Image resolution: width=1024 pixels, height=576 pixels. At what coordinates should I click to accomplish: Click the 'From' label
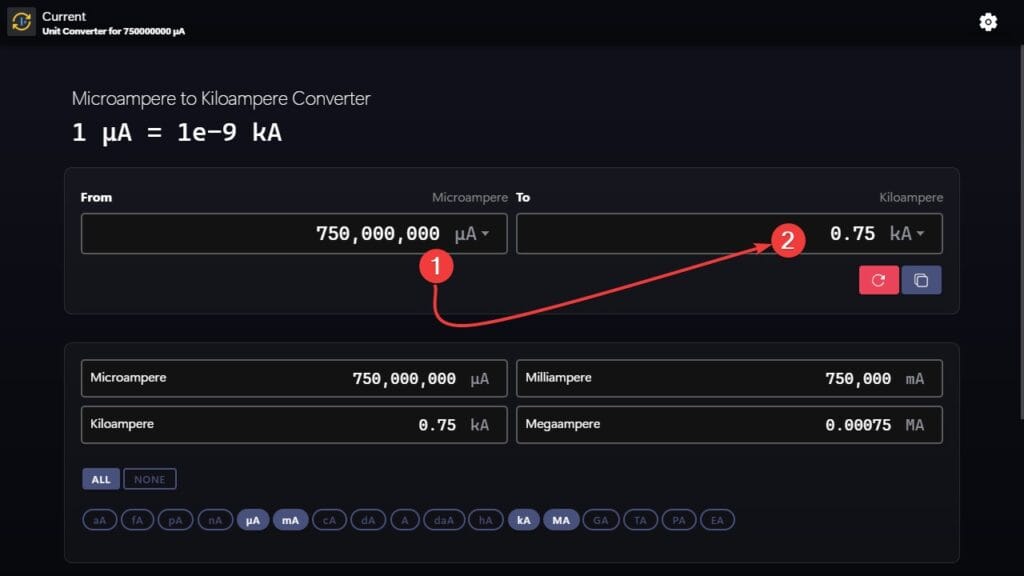(x=96, y=197)
